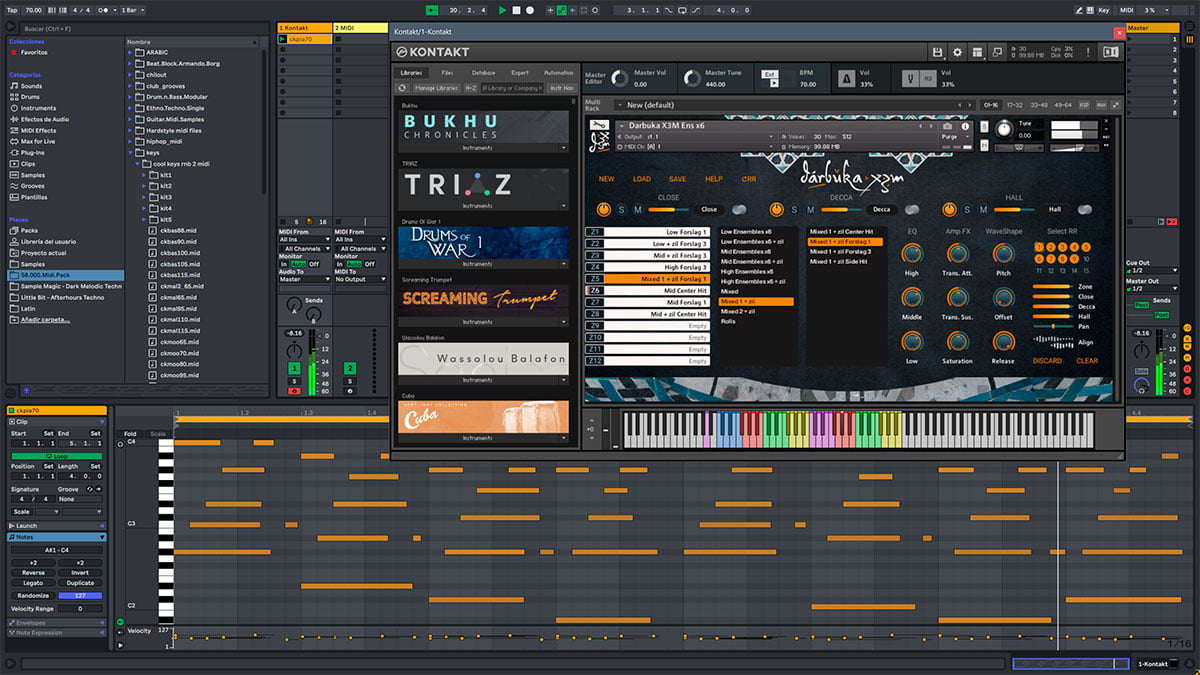This screenshot has height=675, width=1200.
Task: Click the transport stop button
Action: pyautogui.click(x=516, y=10)
